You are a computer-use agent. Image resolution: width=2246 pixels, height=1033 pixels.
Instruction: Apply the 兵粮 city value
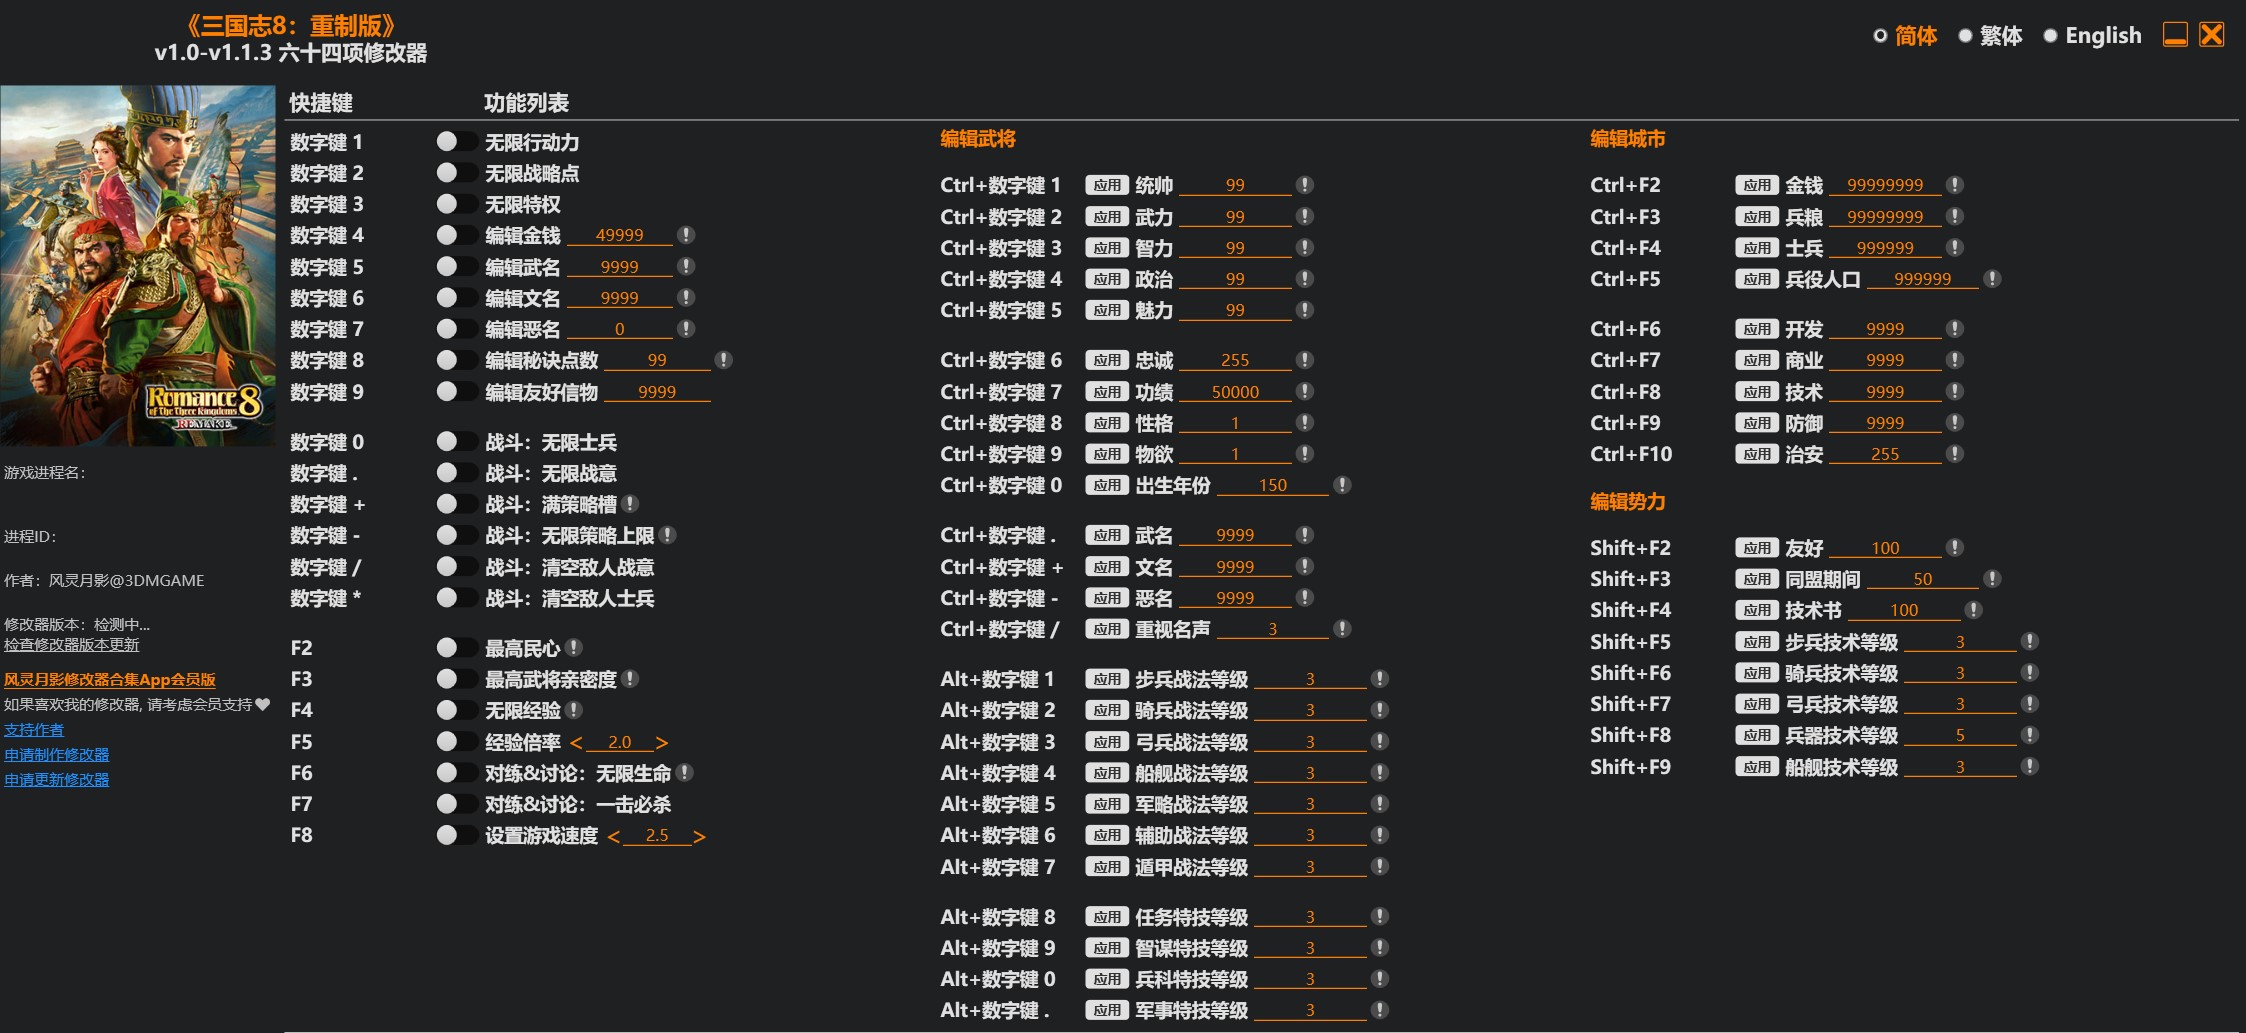[1757, 217]
